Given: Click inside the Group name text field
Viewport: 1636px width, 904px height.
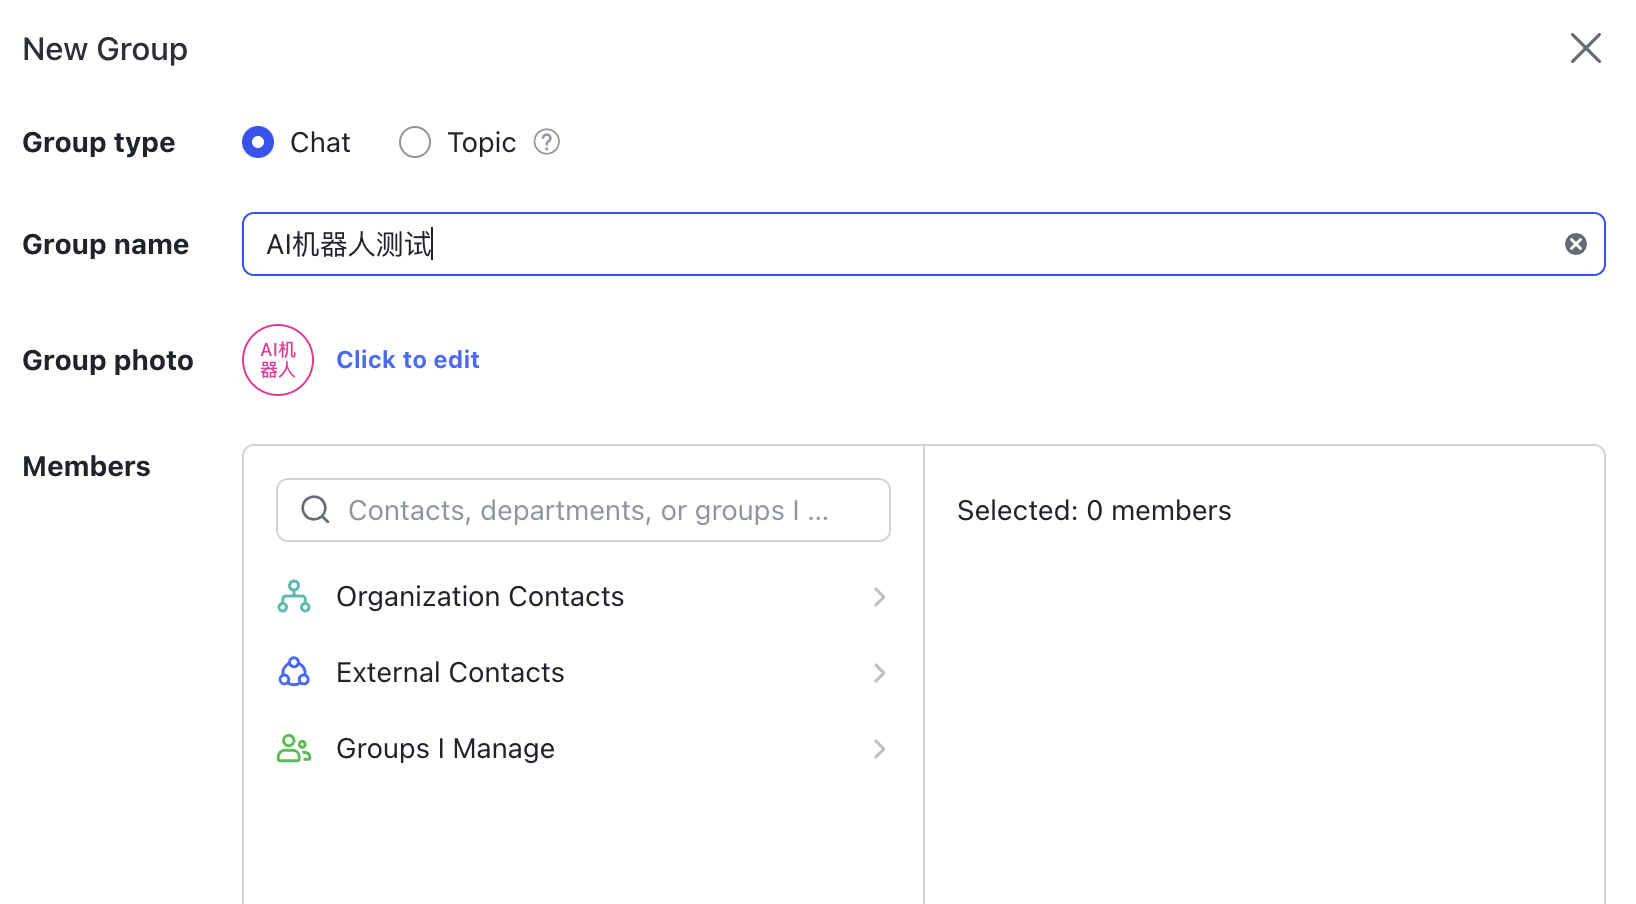Looking at the screenshot, I should point(924,244).
